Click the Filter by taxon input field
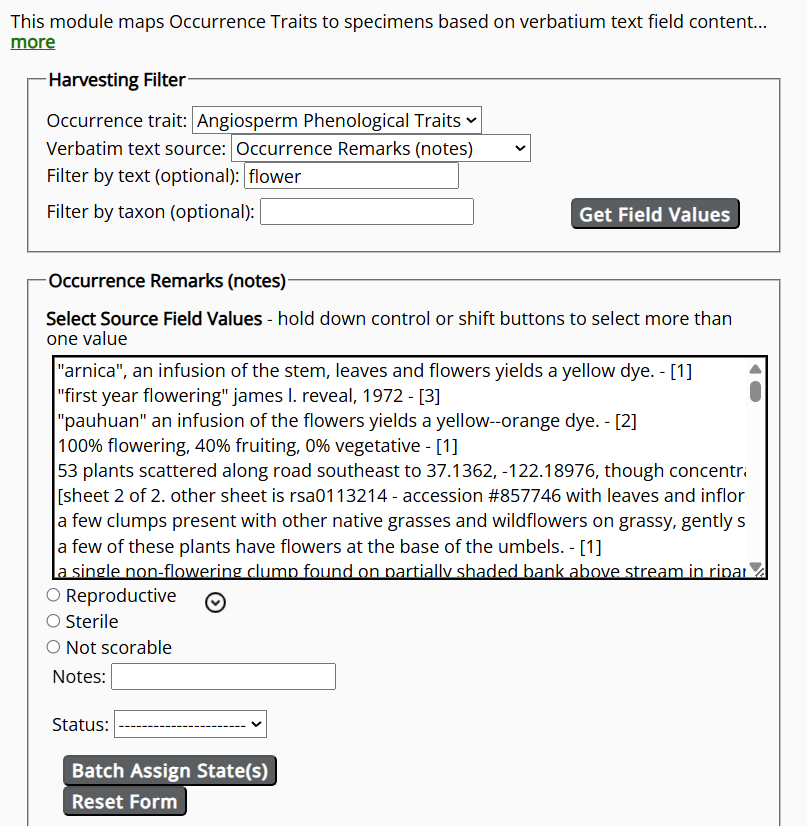 [366, 211]
